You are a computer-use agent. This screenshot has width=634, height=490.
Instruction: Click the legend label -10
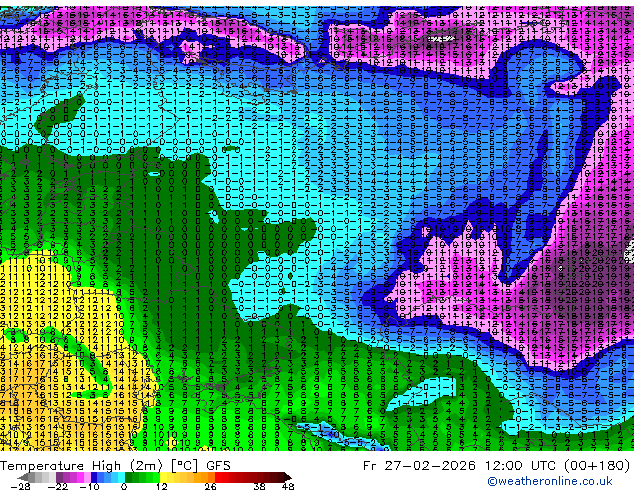89,486
